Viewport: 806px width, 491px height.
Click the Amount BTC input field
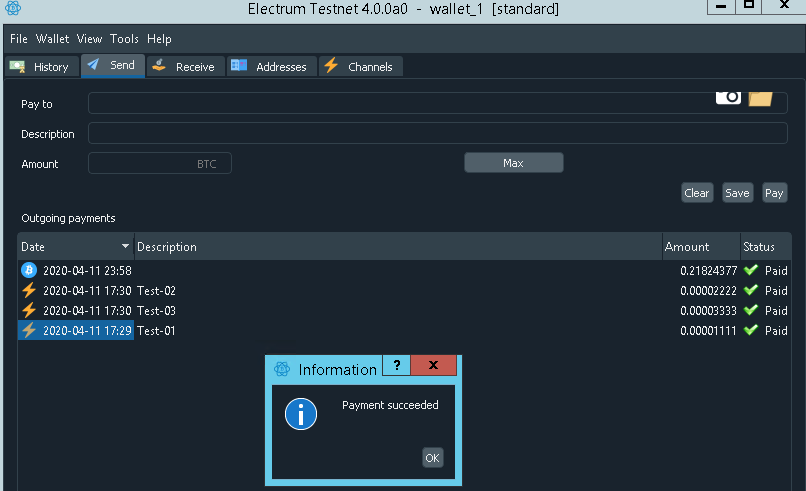pyautogui.click(x=160, y=163)
